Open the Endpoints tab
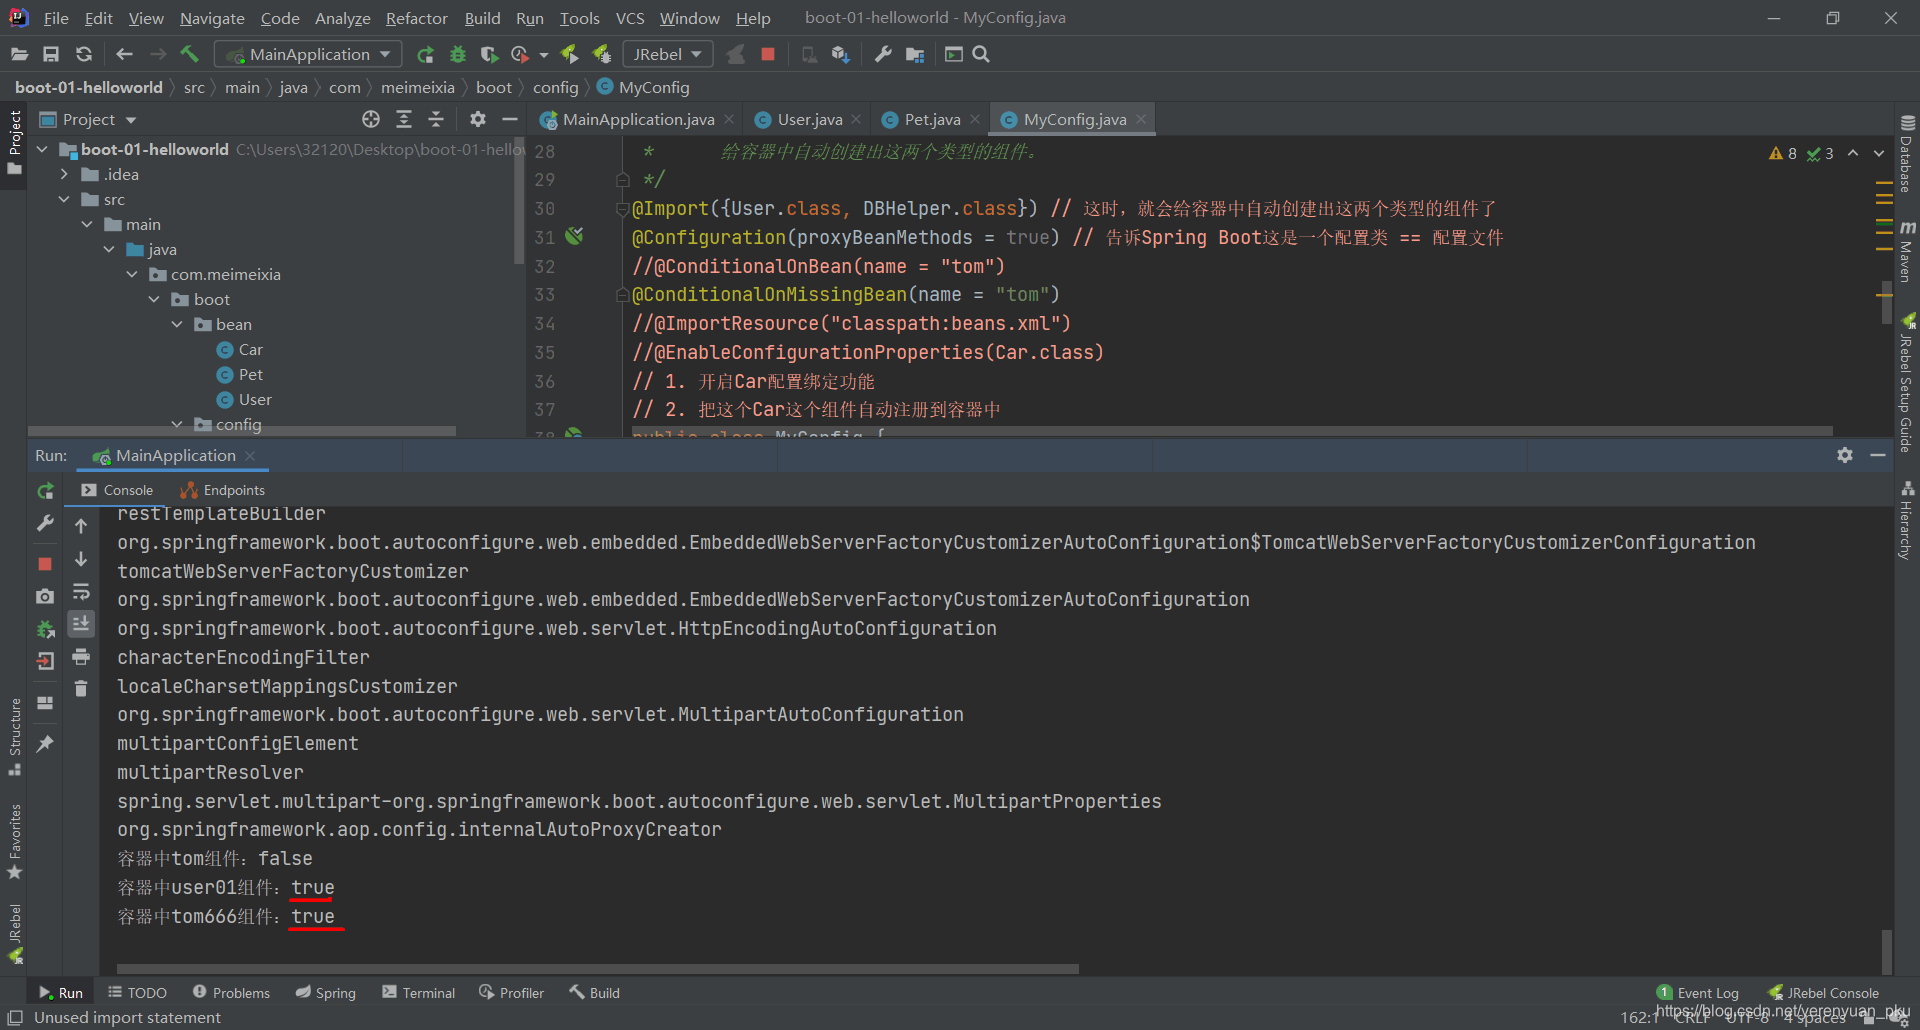Screen dimensions: 1920x1030 (223, 490)
